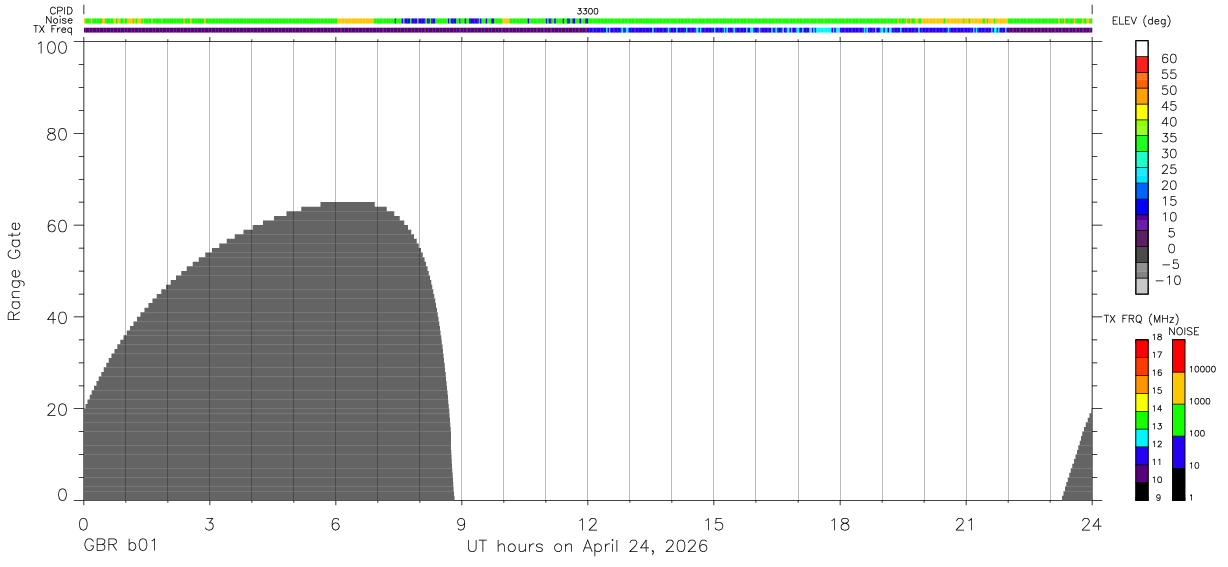The height and width of the screenshot is (567, 1228).
Task: Click the 'UT hours on April 24, 2026' title
Action: 587,547
